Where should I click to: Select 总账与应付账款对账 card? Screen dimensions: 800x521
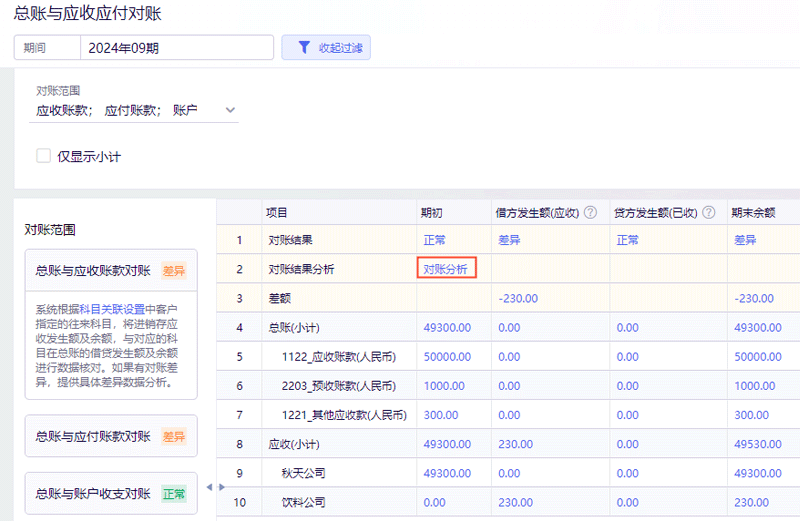point(111,436)
